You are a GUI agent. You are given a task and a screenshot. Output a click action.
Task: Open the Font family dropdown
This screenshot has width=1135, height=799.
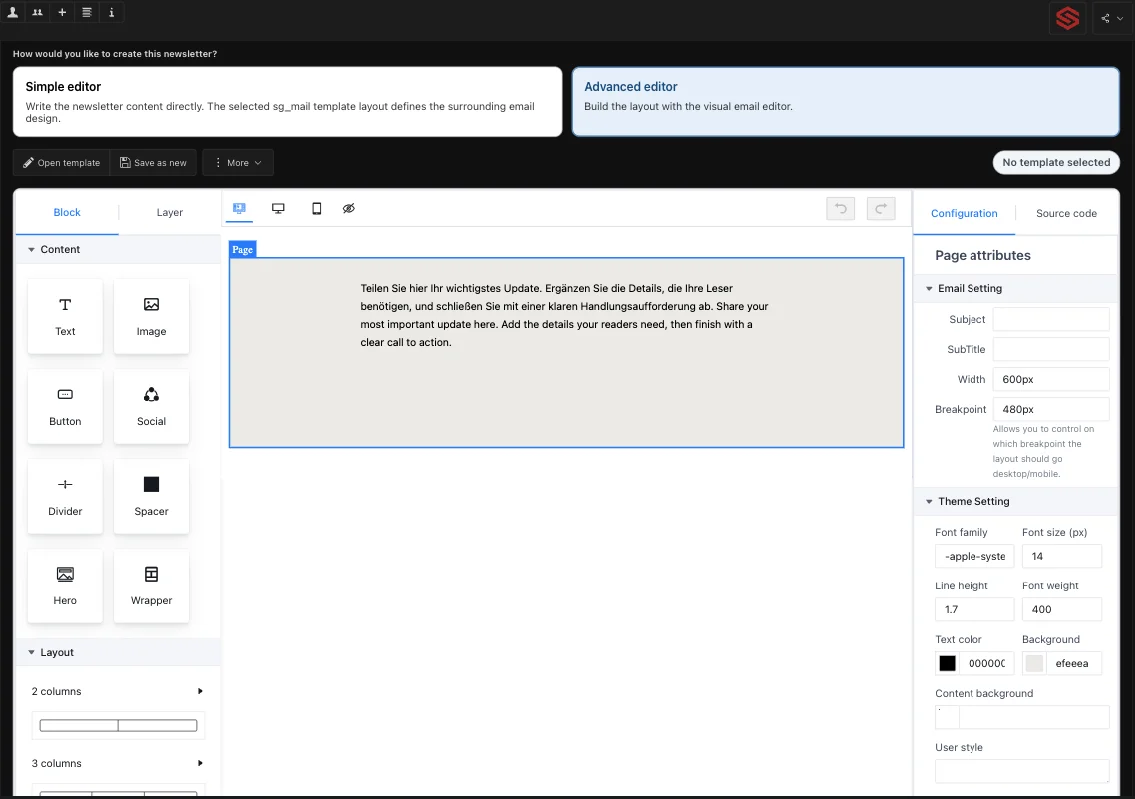[x=974, y=556]
